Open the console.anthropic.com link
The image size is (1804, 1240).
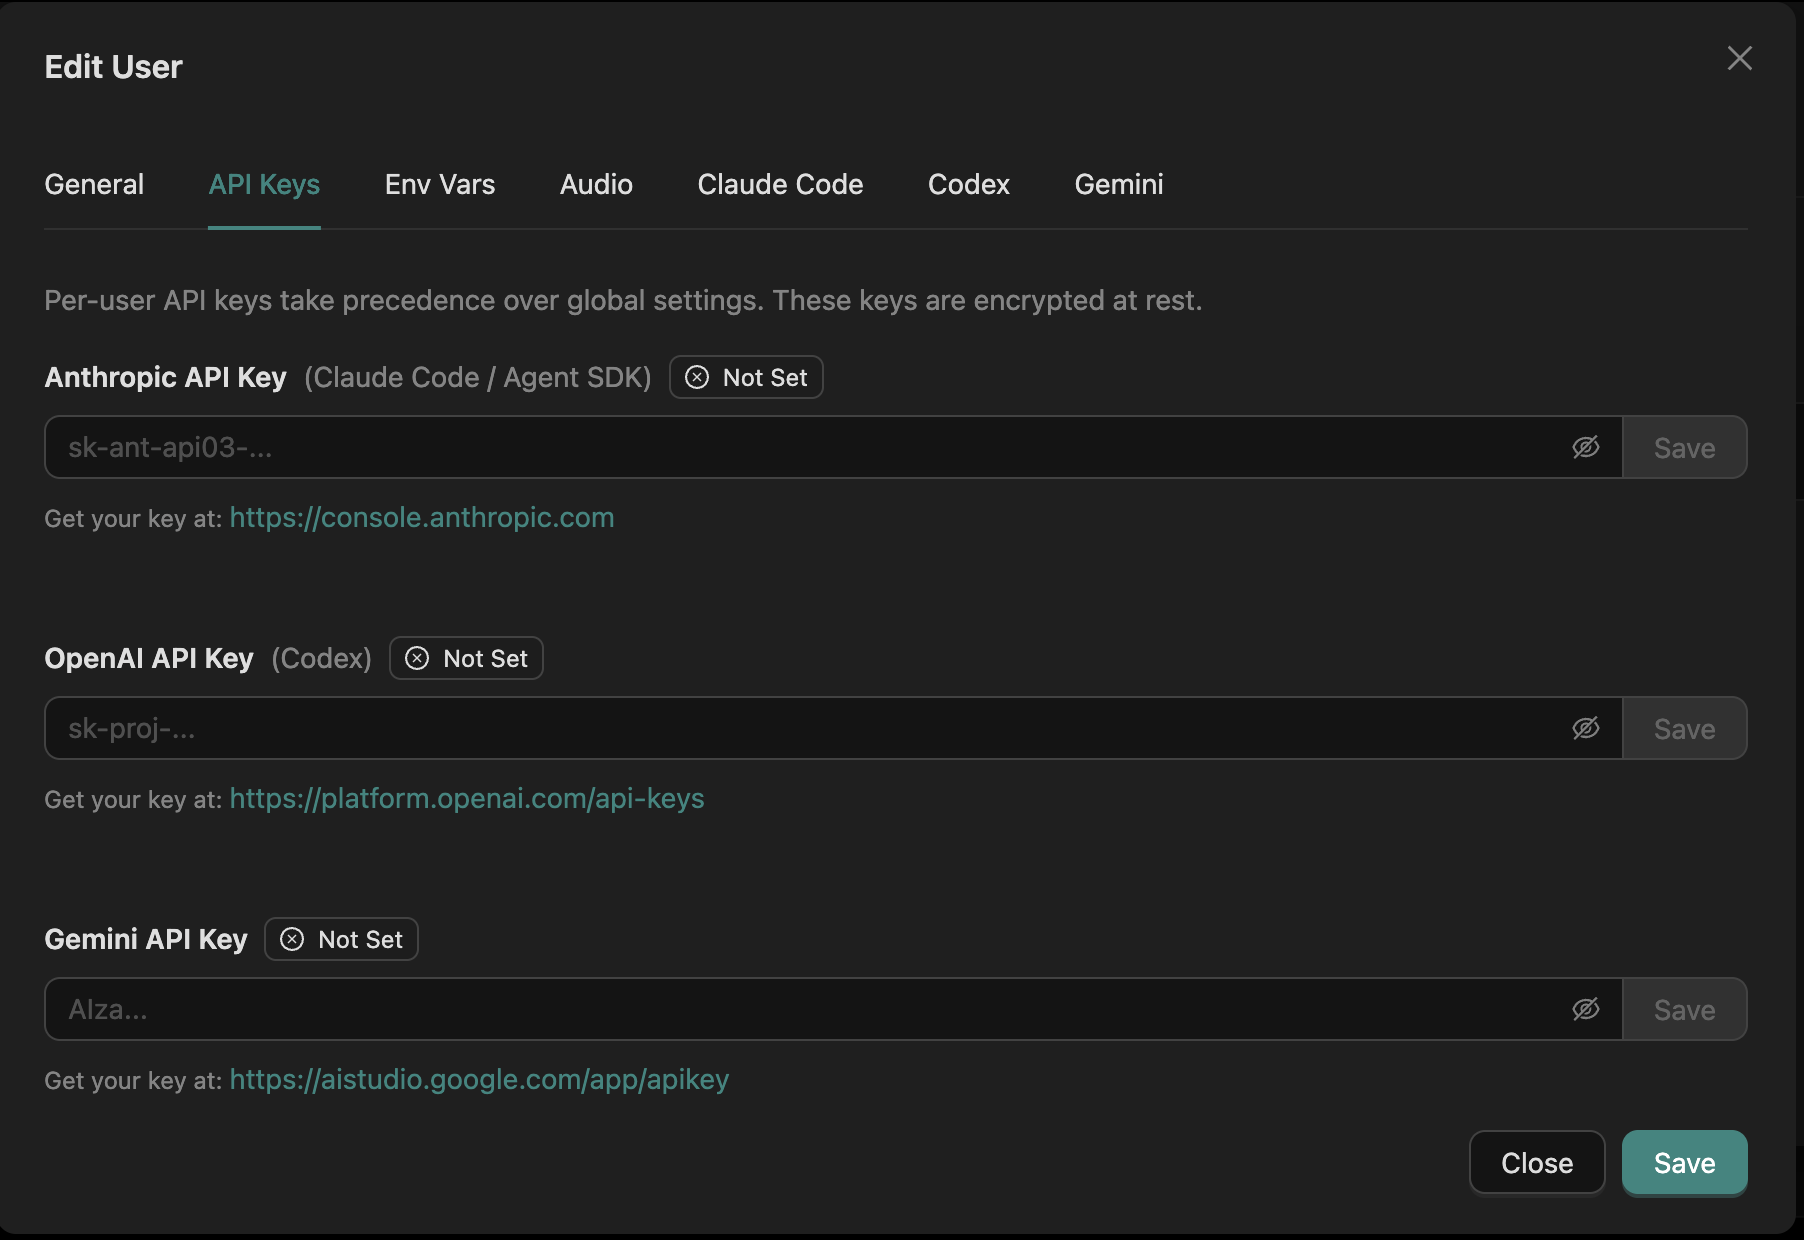421,517
